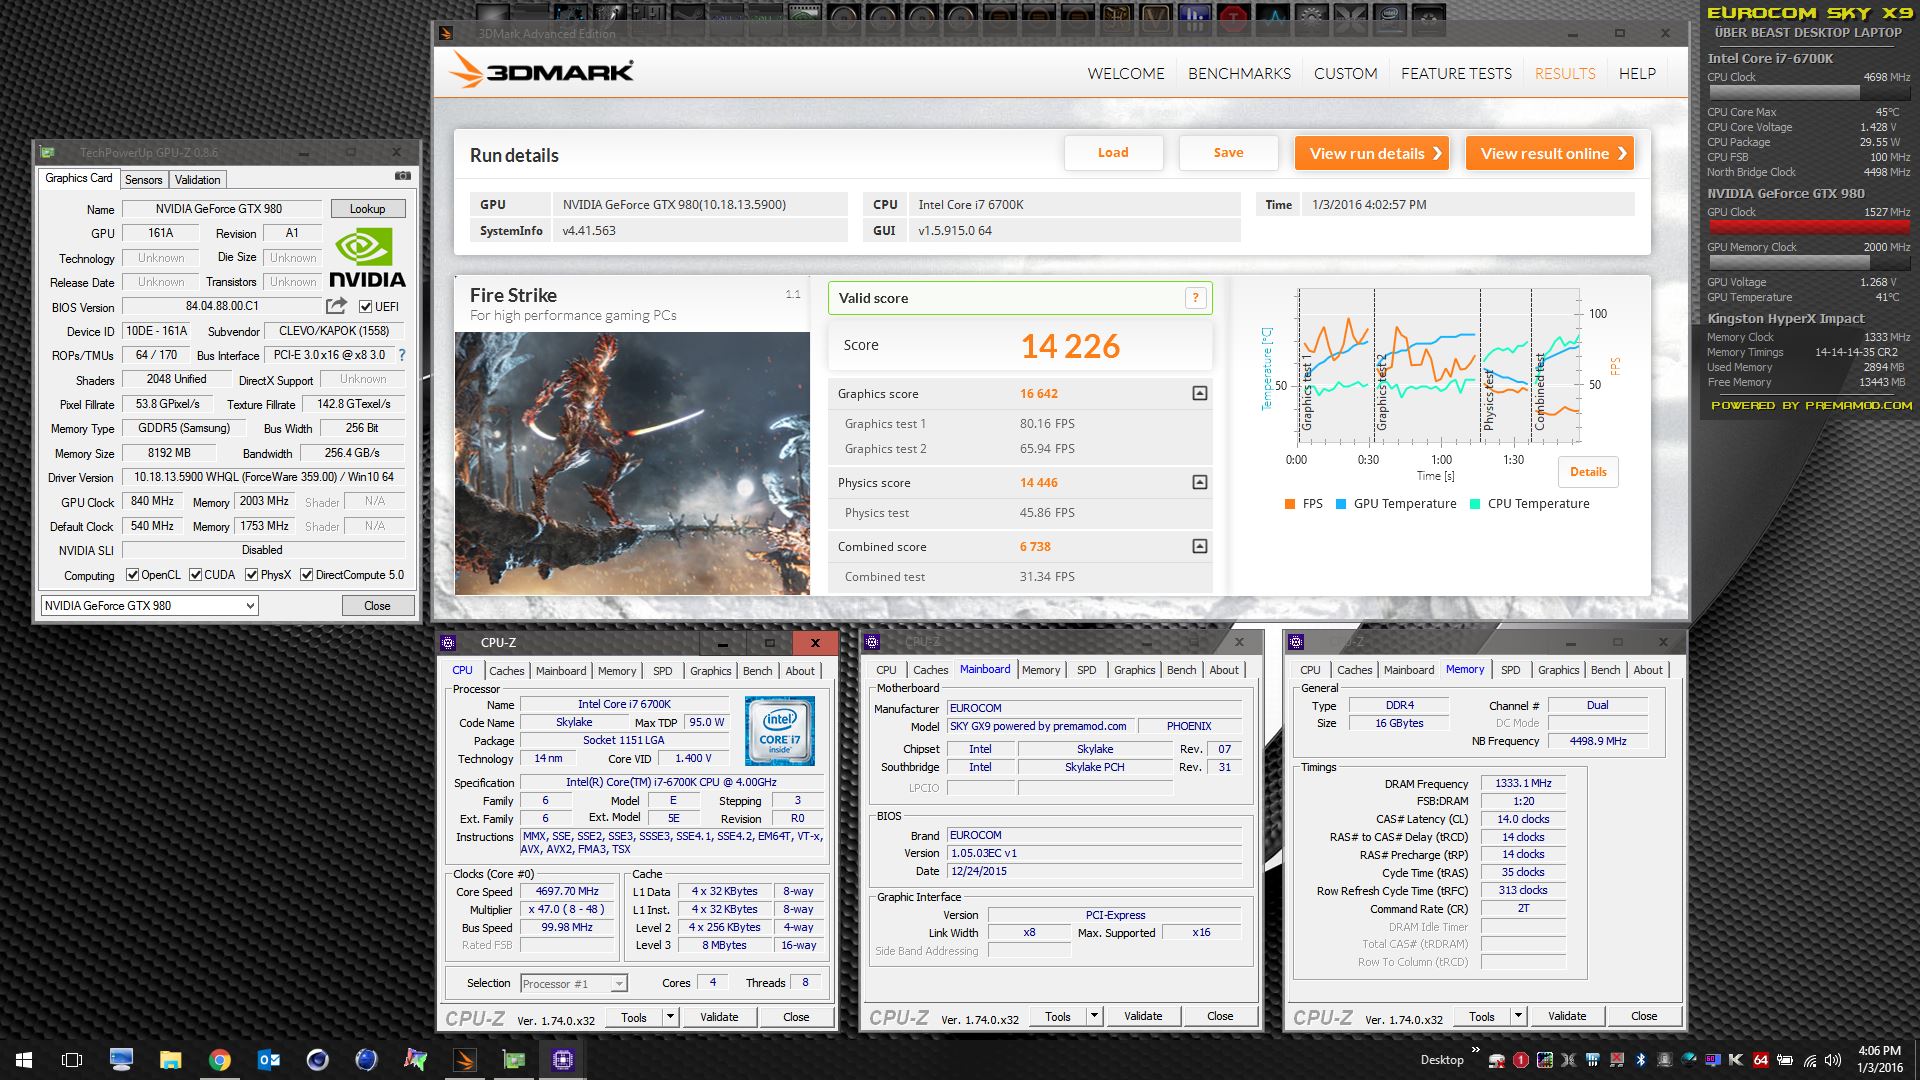Click the CPU Temperature green legend swatch
Image resolution: width=1920 pixels, height=1080 pixels.
(x=1475, y=504)
